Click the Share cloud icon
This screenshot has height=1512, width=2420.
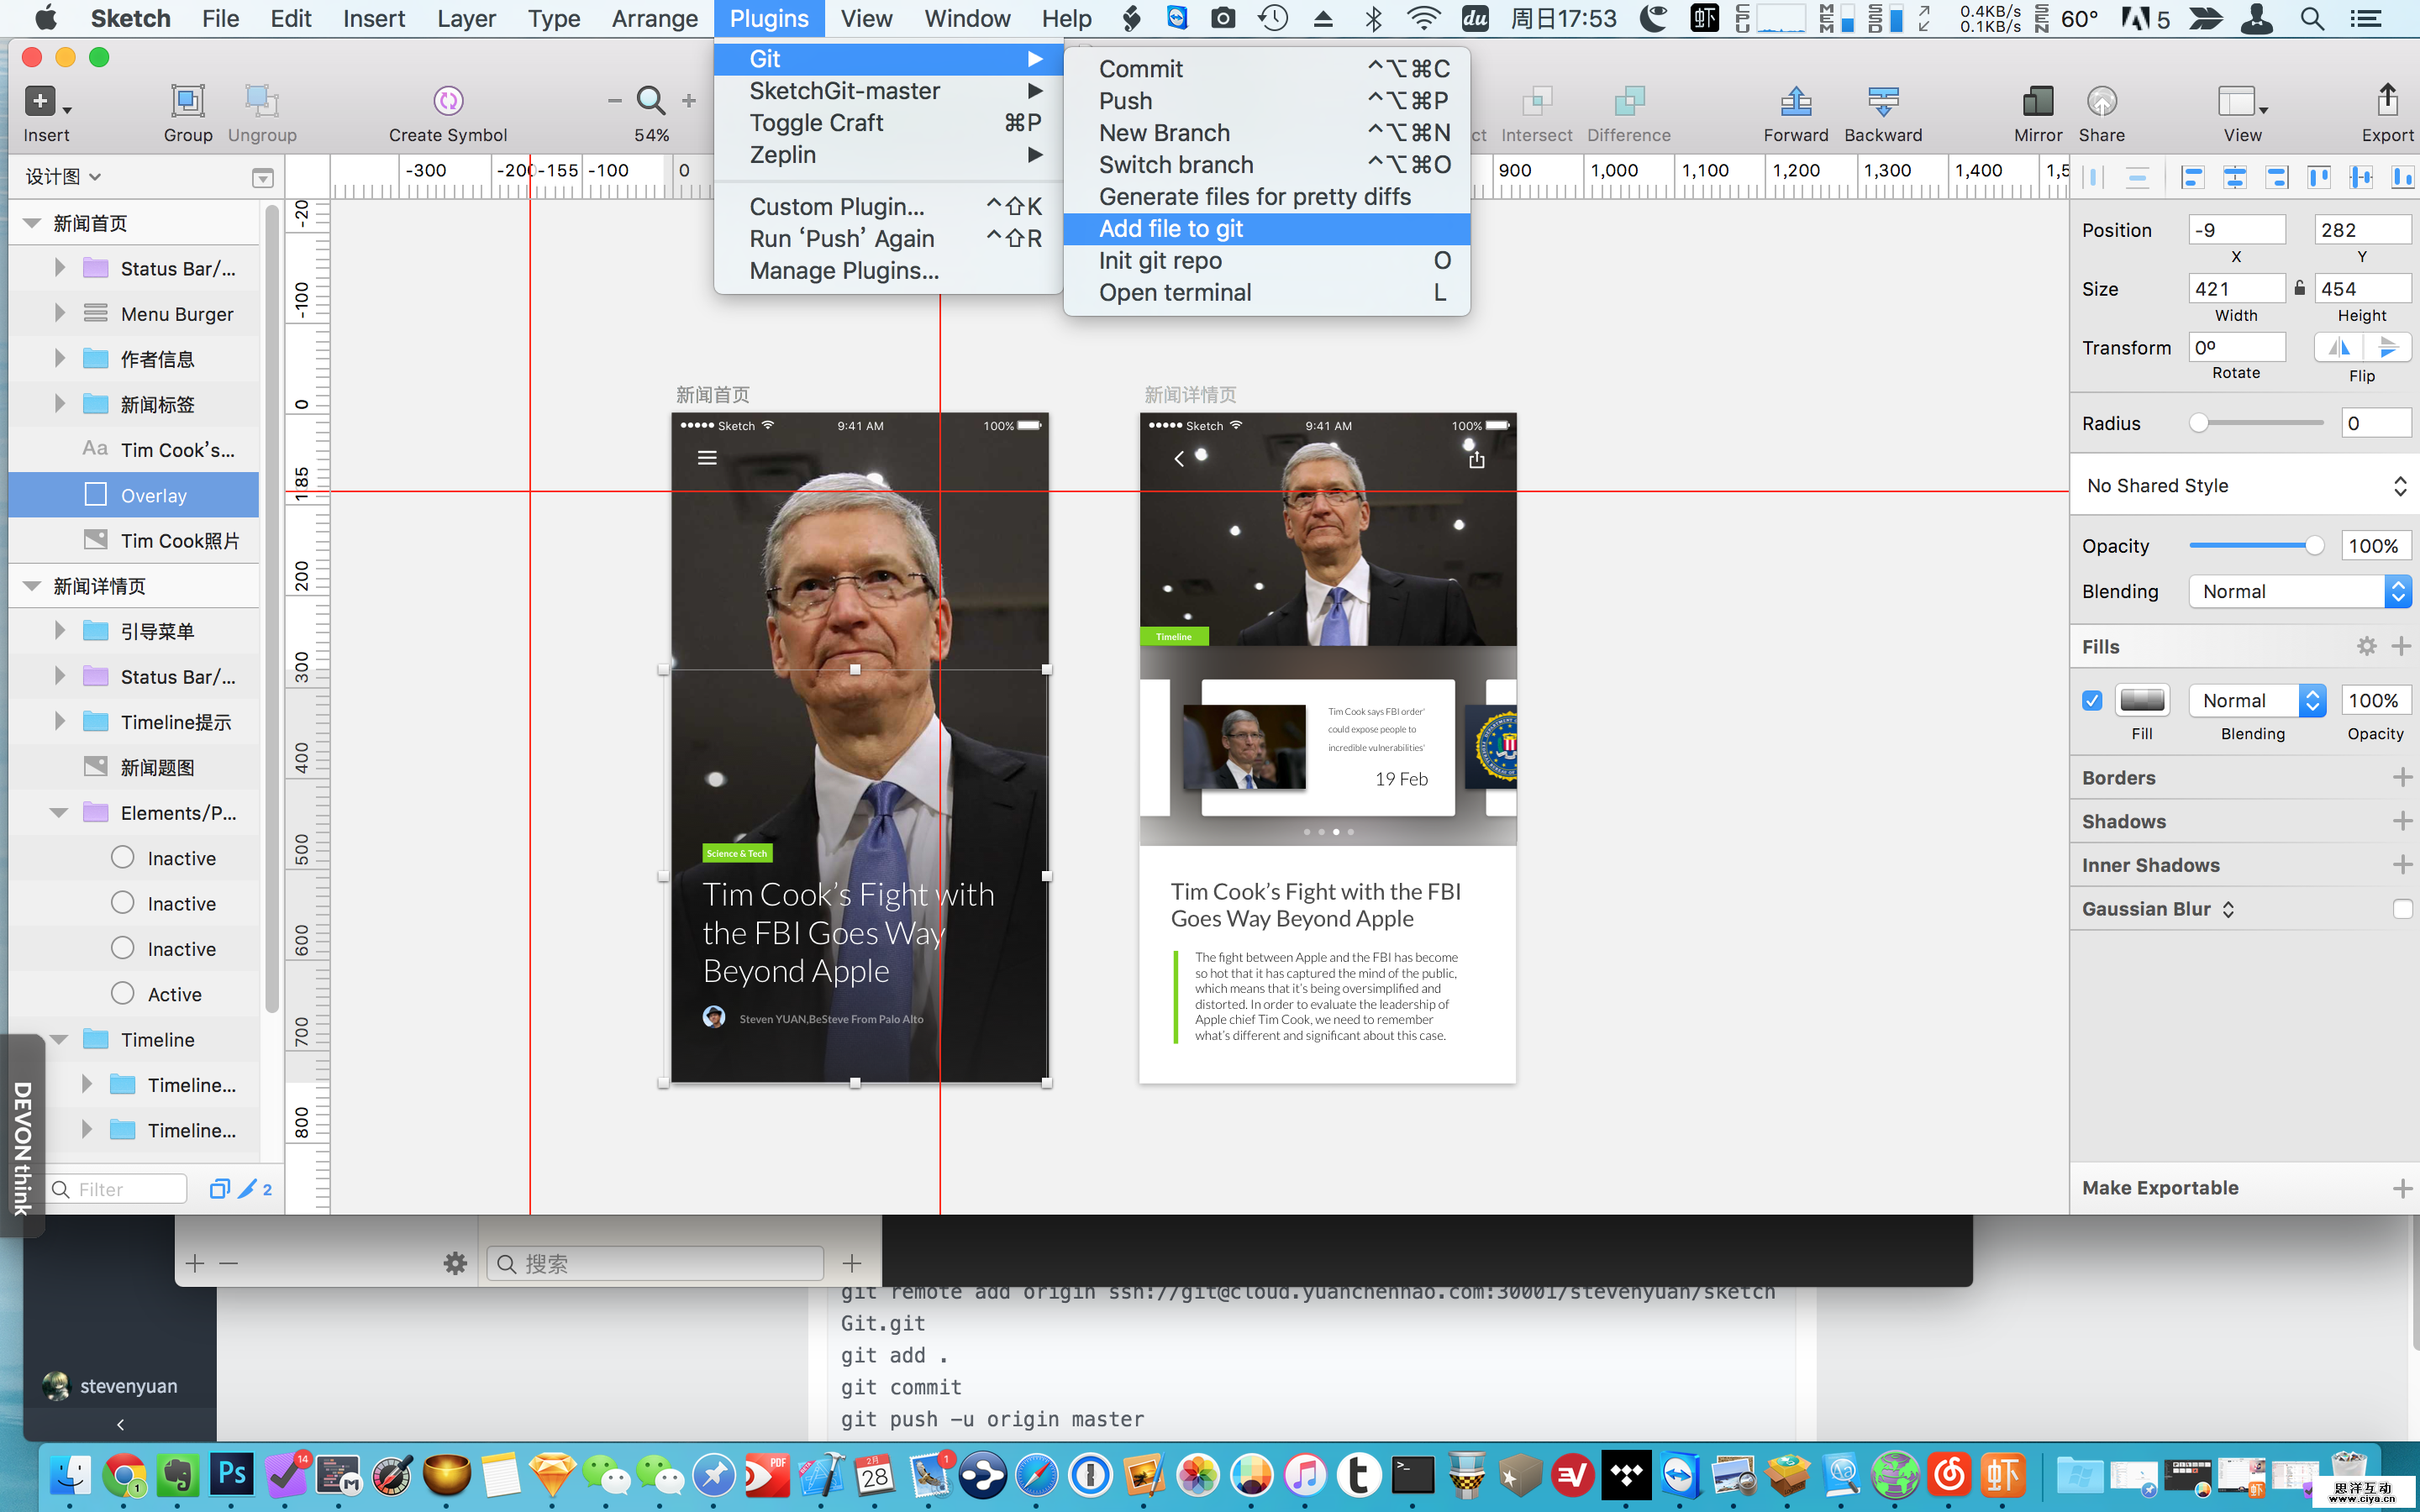[x=2101, y=101]
